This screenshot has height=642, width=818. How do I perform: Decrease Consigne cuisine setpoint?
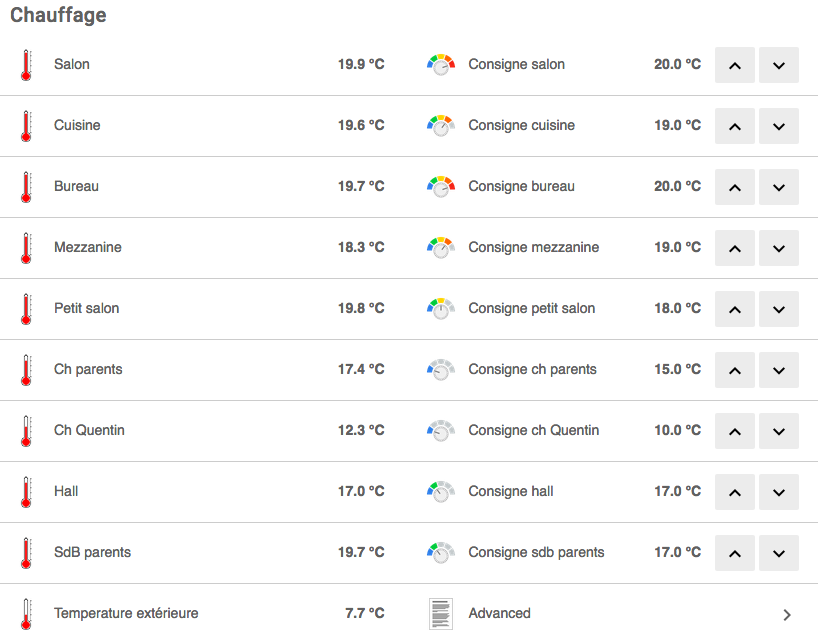(779, 126)
